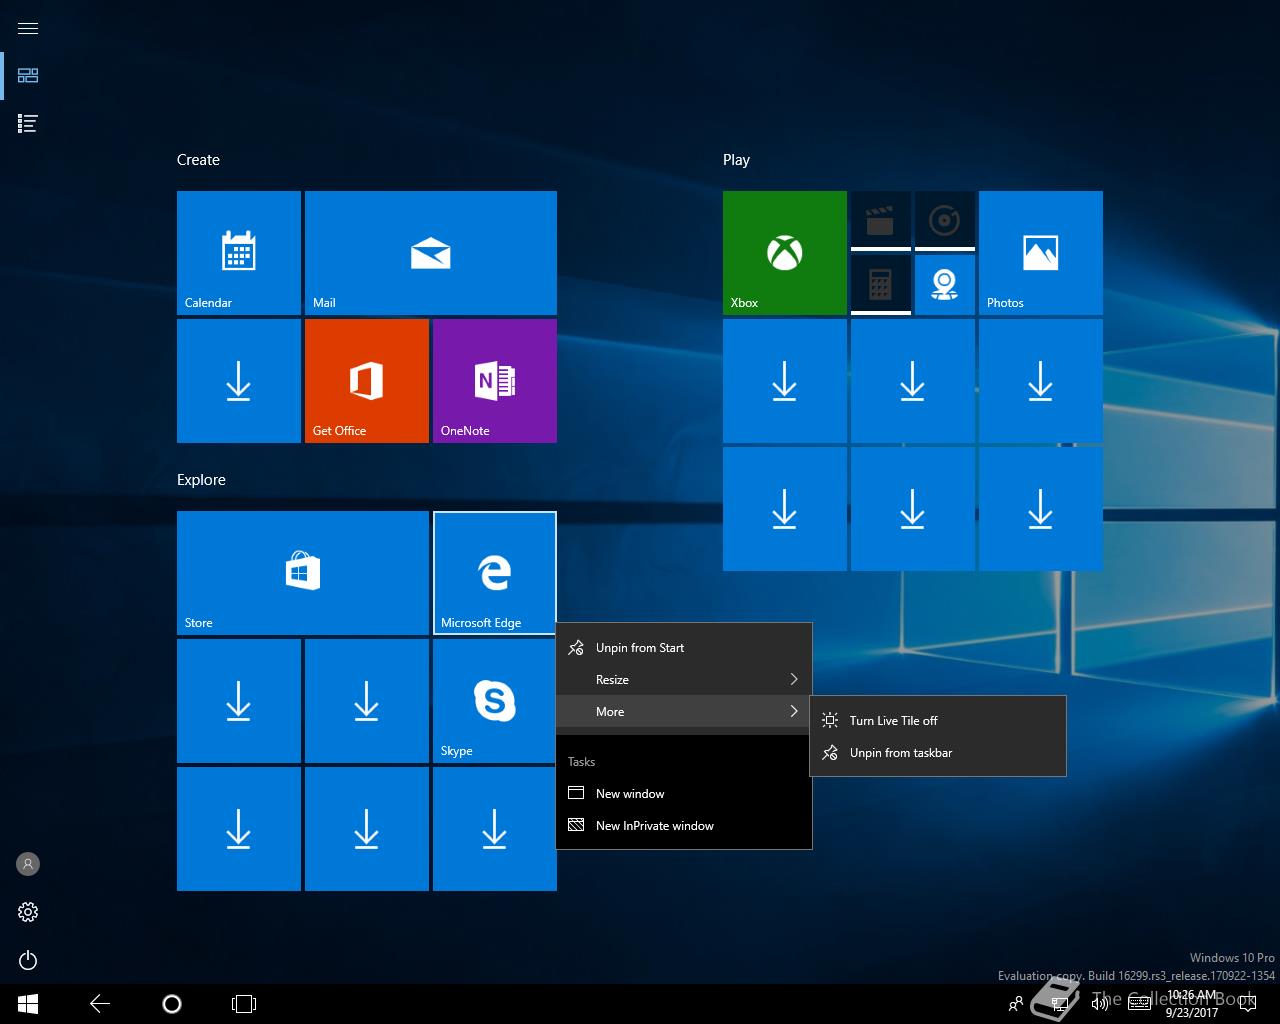Tap the Back arrow on taskbar
Screen dimensions: 1280x1024
click(100, 1004)
